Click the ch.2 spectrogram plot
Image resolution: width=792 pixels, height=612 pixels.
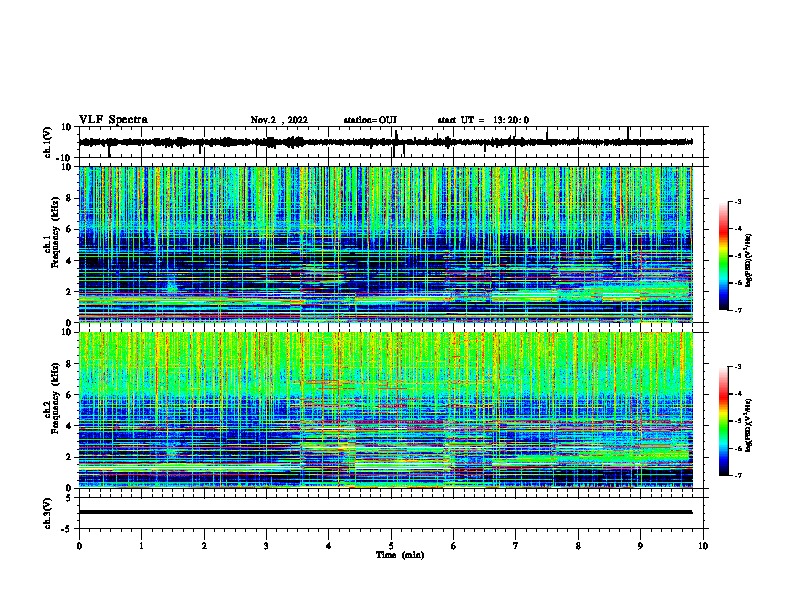tap(386, 410)
